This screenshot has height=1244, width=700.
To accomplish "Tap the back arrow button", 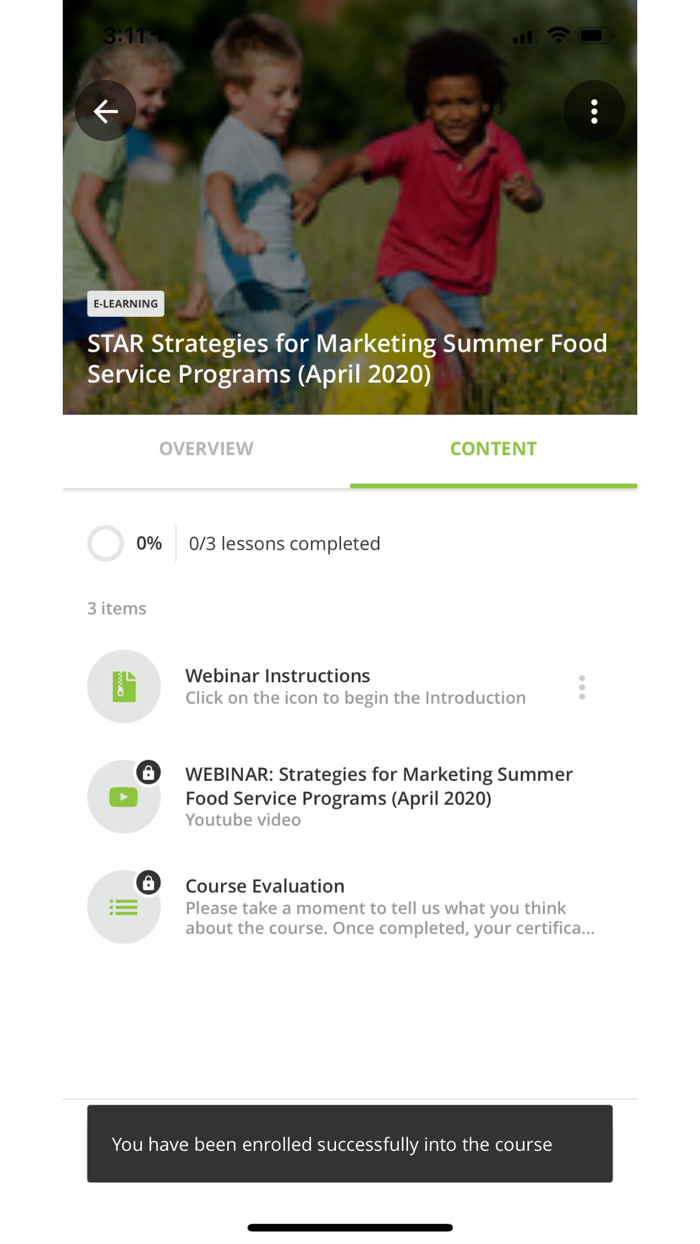I will tap(106, 111).
